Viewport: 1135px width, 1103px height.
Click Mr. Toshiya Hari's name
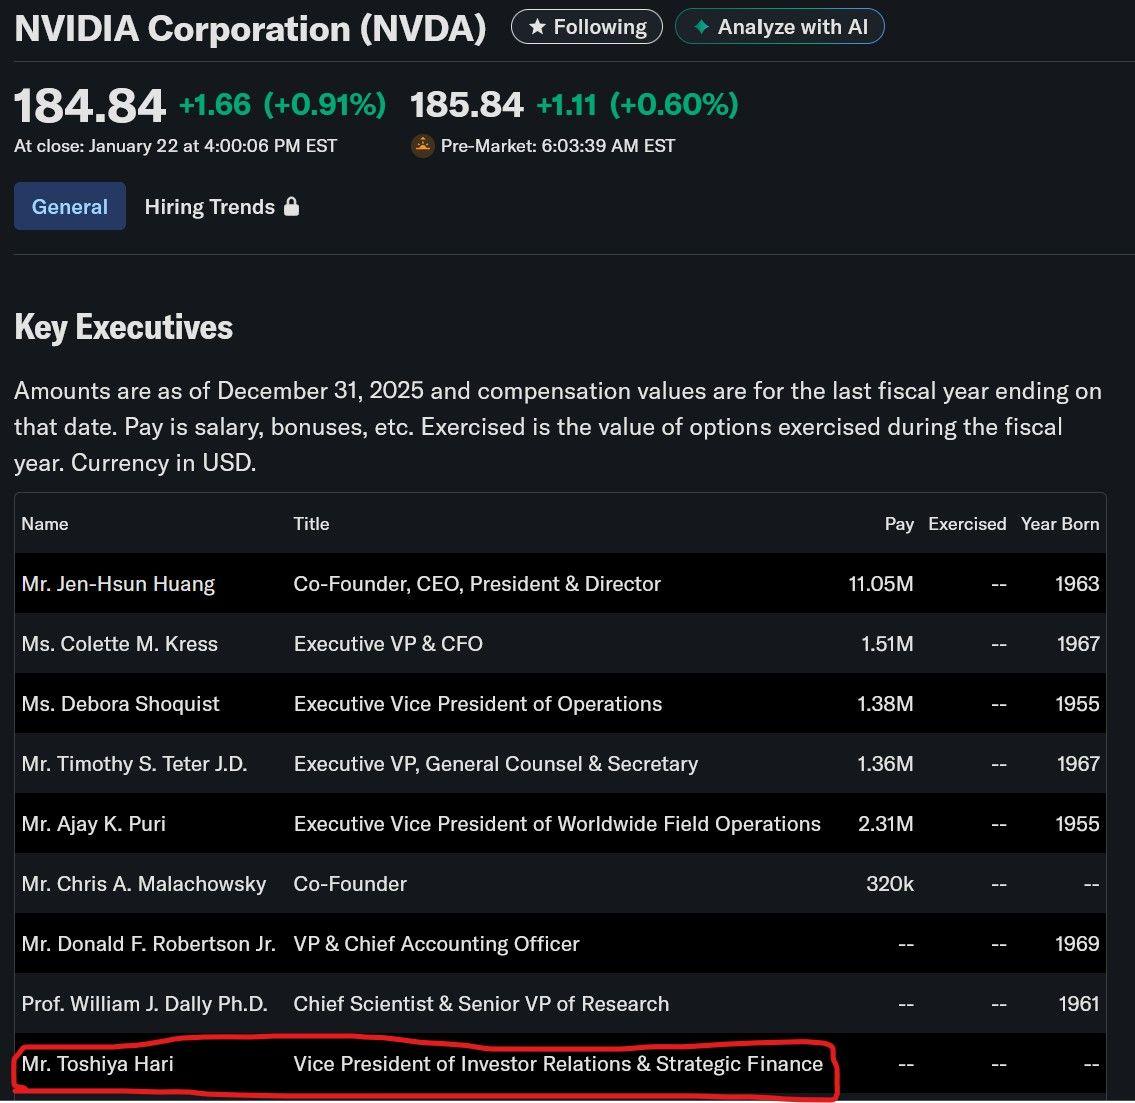(x=97, y=1064)
